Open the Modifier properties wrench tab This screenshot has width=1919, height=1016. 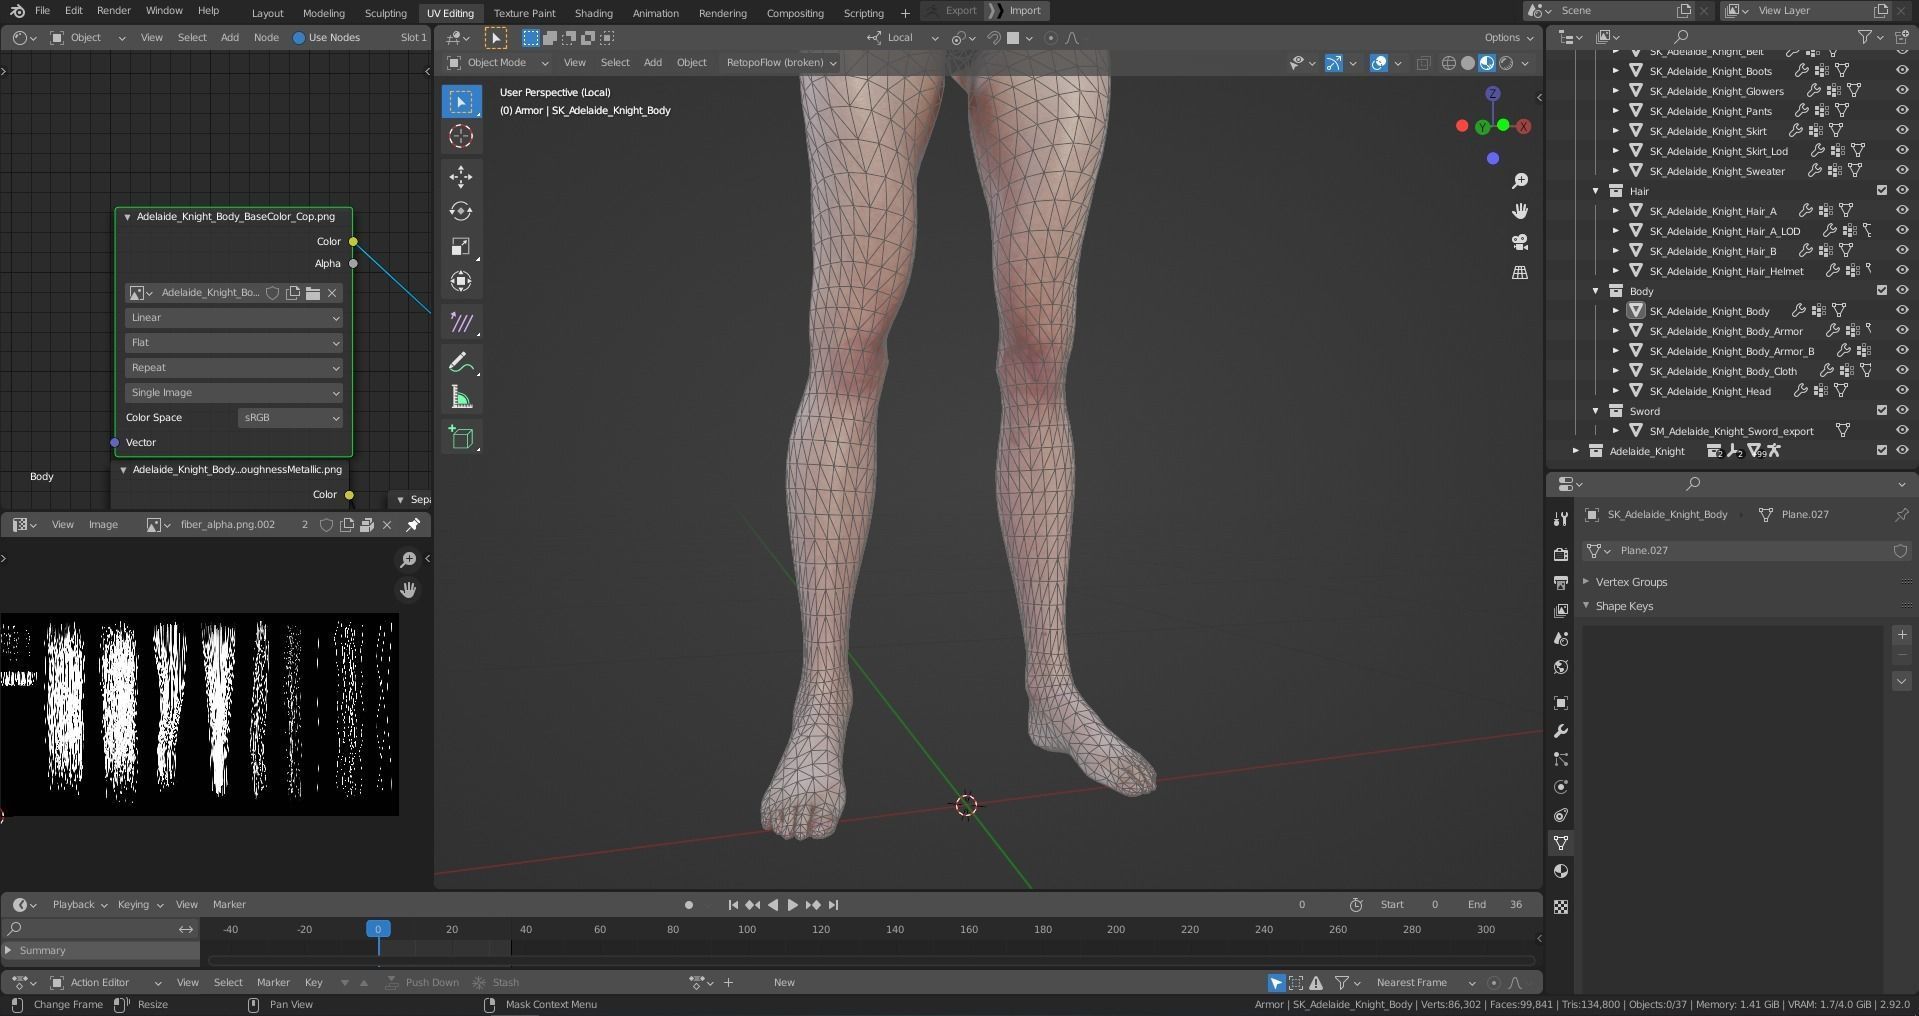[x=1560, y=731]
